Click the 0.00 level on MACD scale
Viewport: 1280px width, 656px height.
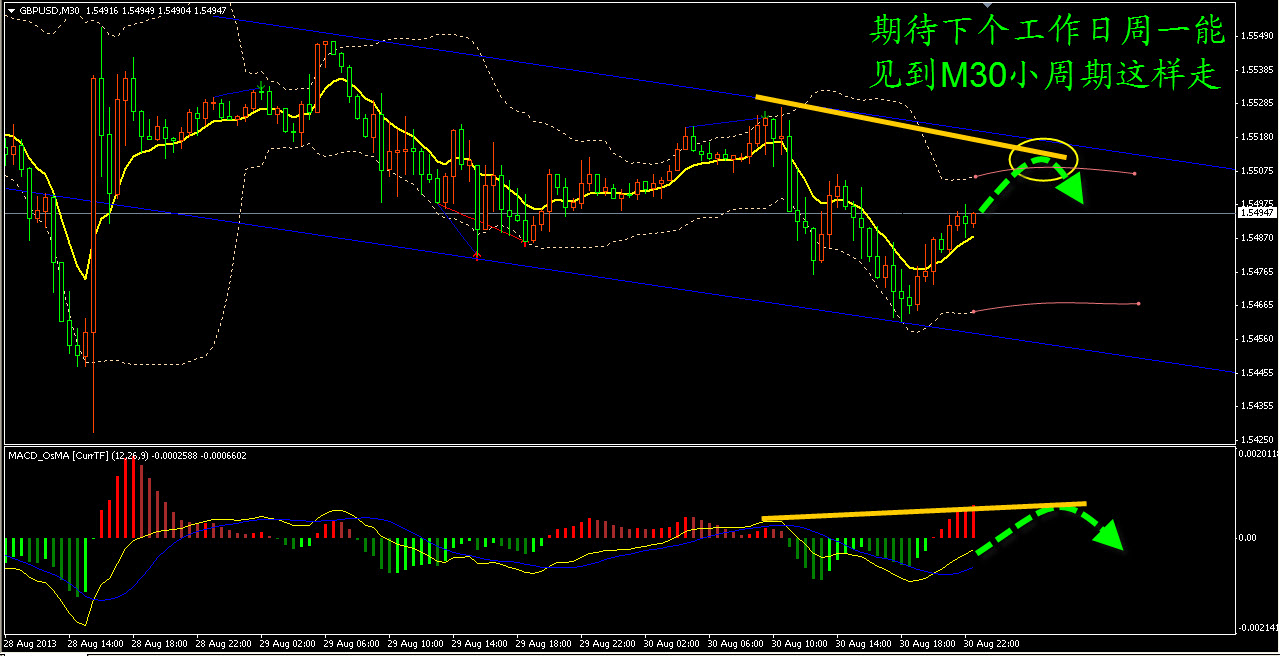click(x=1249, y=538)
